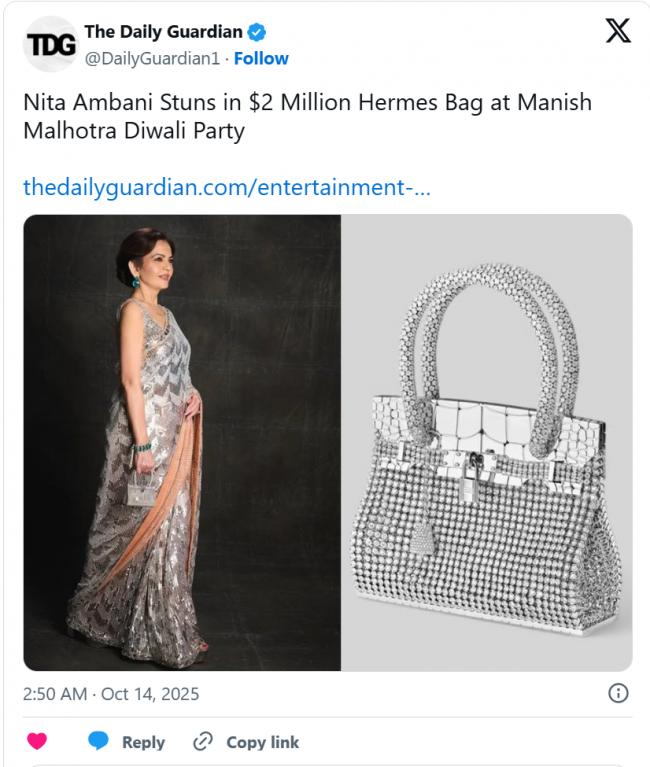This screenshot has width=650, height=767.
Task: Open the diamond Hermes bag image
Action: coord(487,442)
